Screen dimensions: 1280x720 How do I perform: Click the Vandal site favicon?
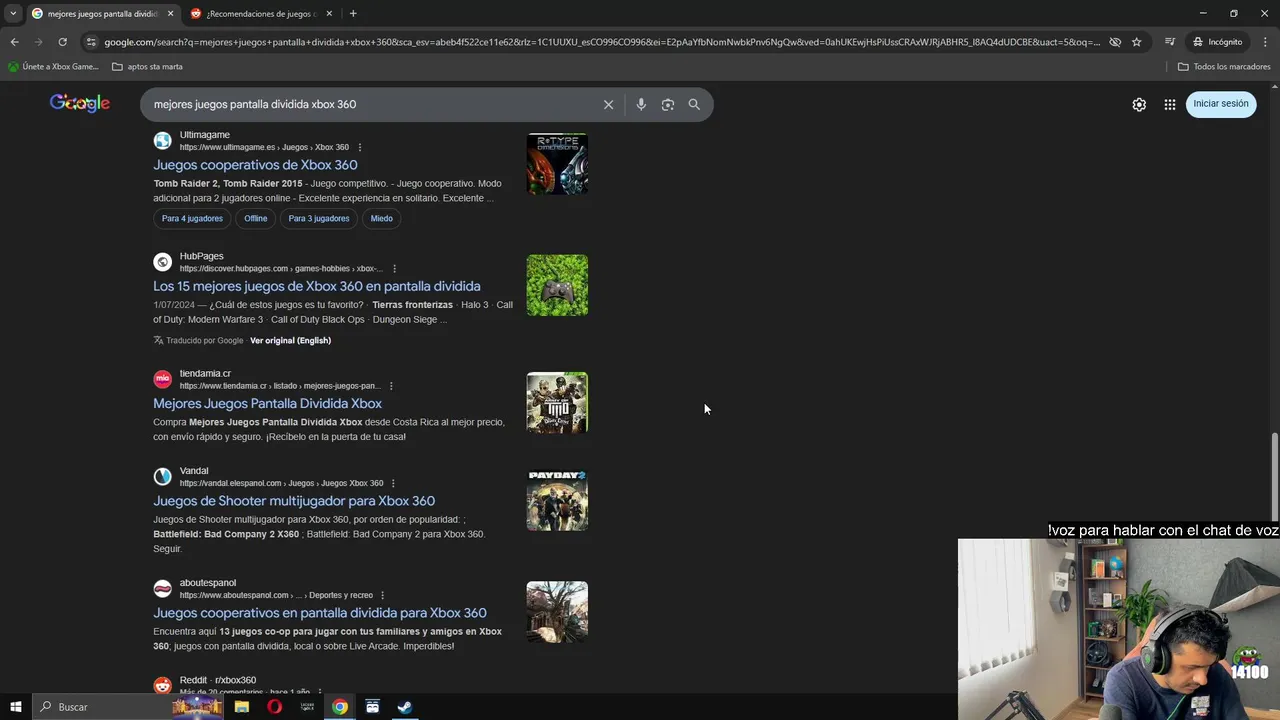(x=162, y=476)
